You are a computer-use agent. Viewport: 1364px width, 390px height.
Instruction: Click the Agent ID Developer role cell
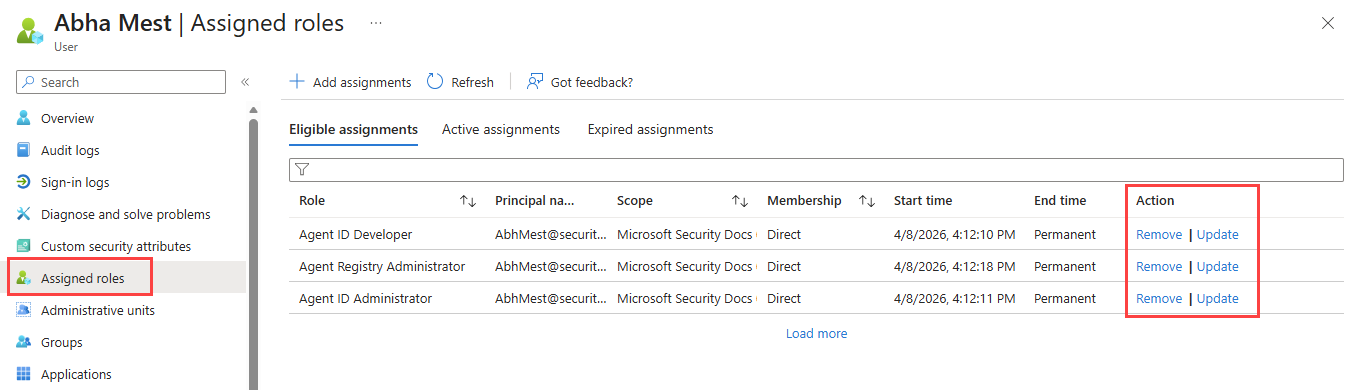point(355,235)
